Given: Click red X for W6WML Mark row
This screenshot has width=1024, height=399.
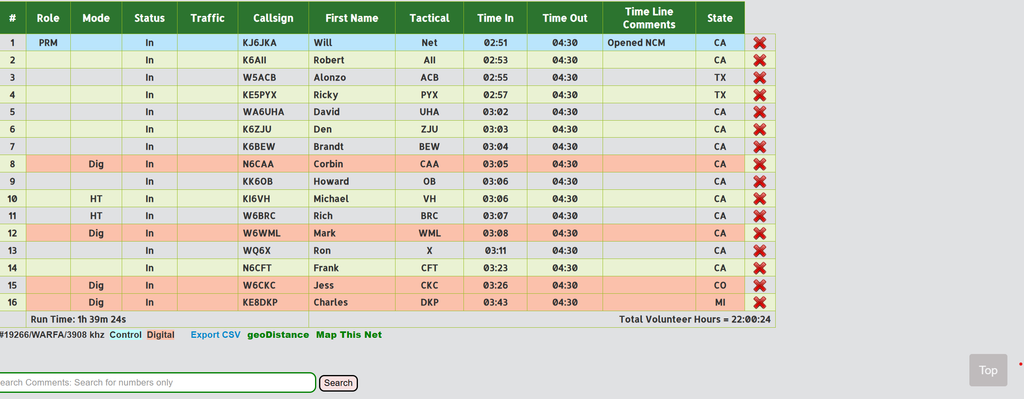Looking at the screenshot, I should point(760,234).
